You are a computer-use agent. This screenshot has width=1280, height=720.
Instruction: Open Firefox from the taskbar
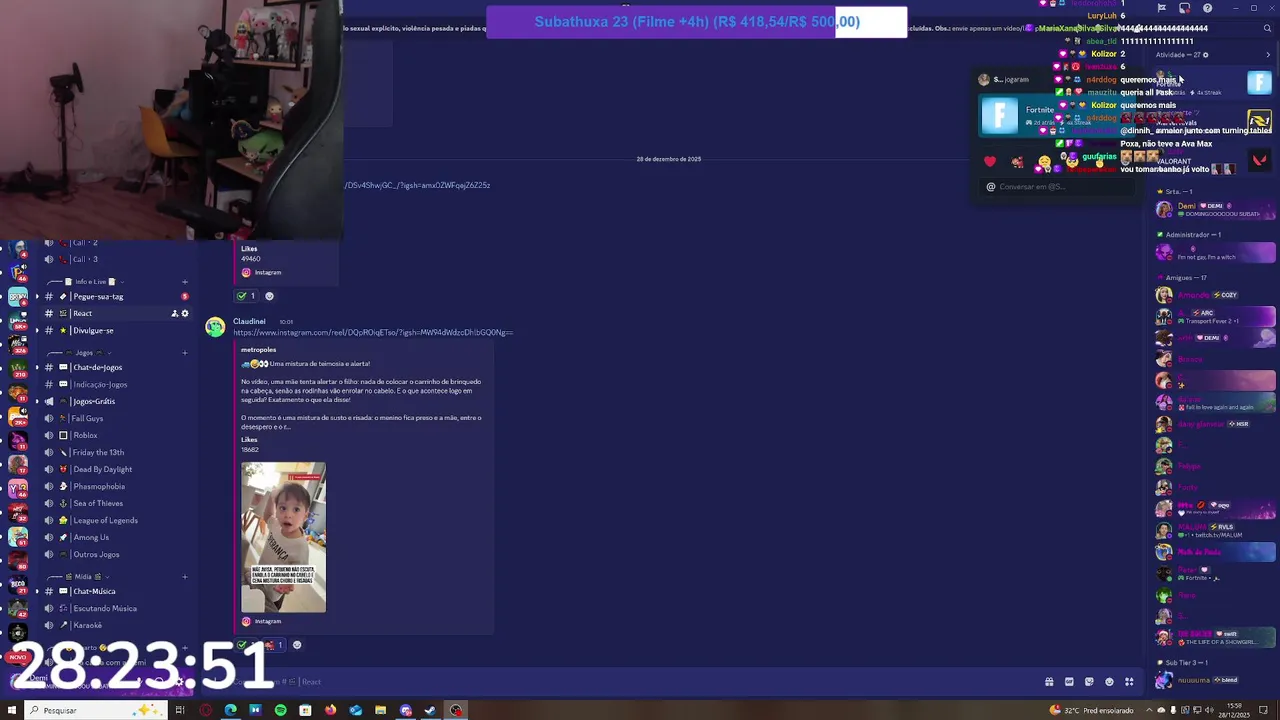pos(330,710)
